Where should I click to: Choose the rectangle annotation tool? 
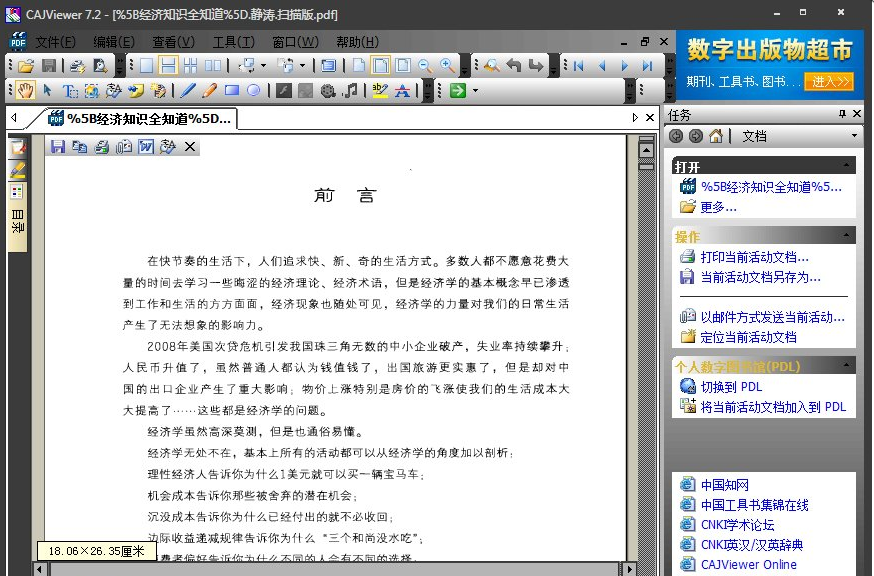pyautogui.click(x=232, y=91)
